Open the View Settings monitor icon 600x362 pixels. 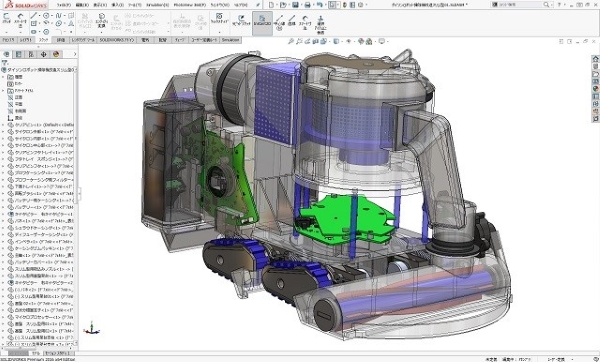[x=382, y=41]
